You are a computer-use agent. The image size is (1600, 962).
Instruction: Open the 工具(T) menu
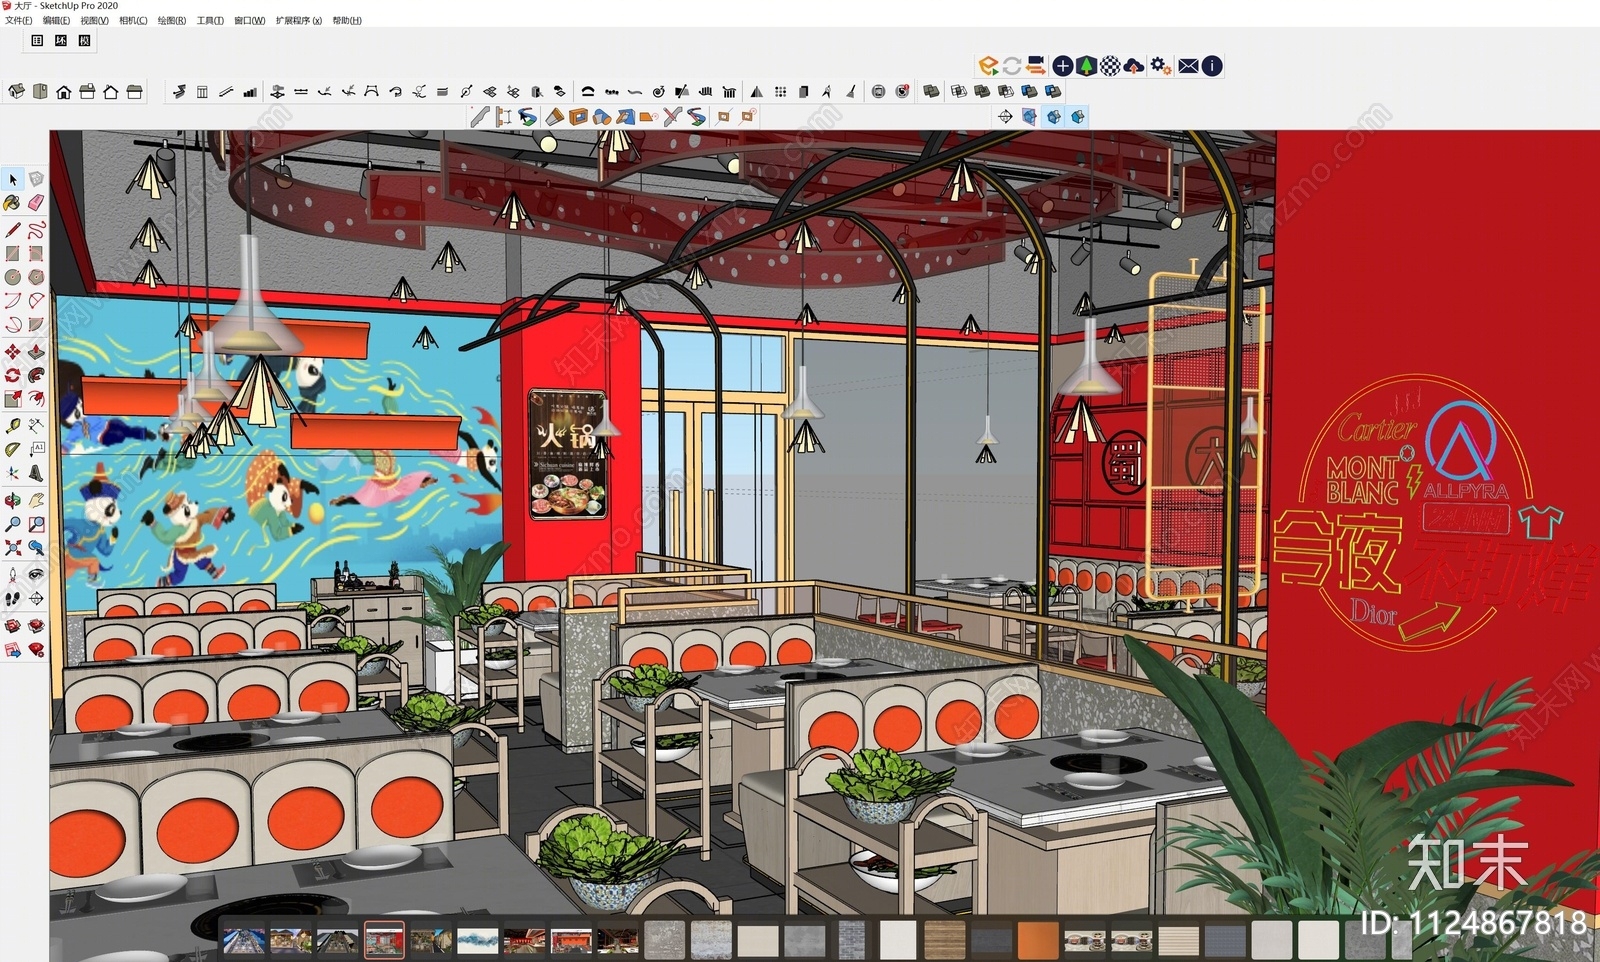[x=210, y=20]
